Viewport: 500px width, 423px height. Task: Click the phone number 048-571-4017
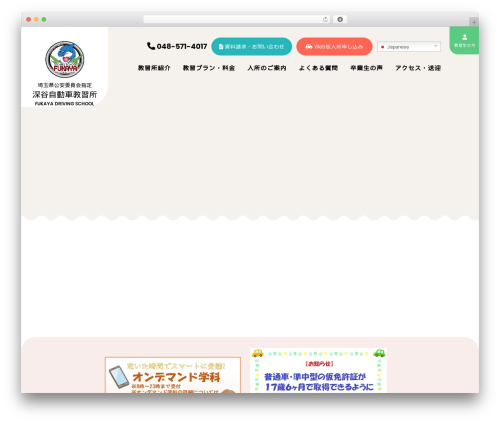182,46
